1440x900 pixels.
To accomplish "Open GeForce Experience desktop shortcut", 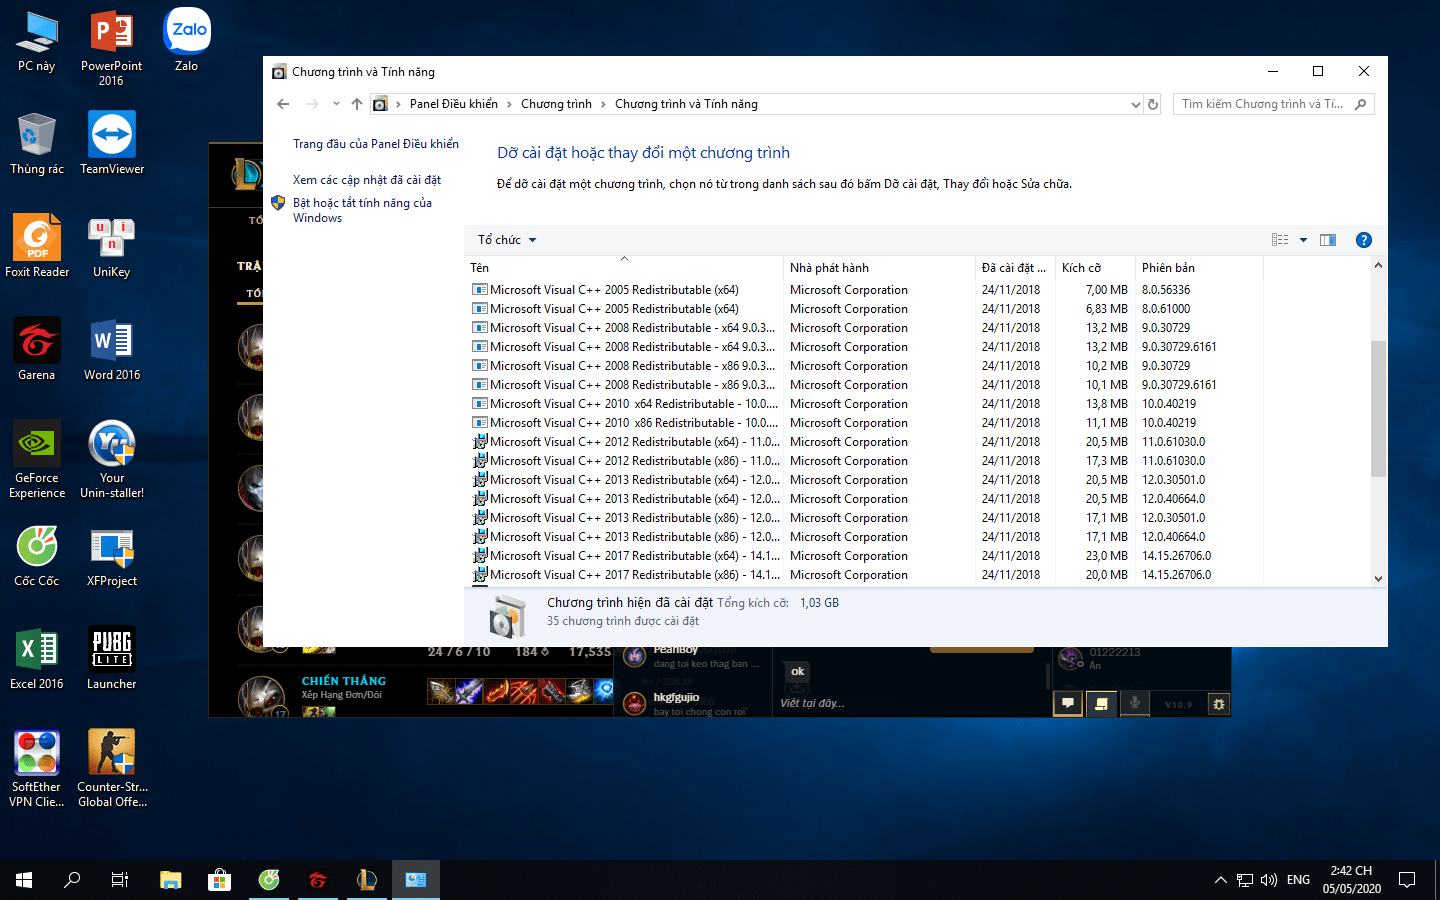I will 37,460.
